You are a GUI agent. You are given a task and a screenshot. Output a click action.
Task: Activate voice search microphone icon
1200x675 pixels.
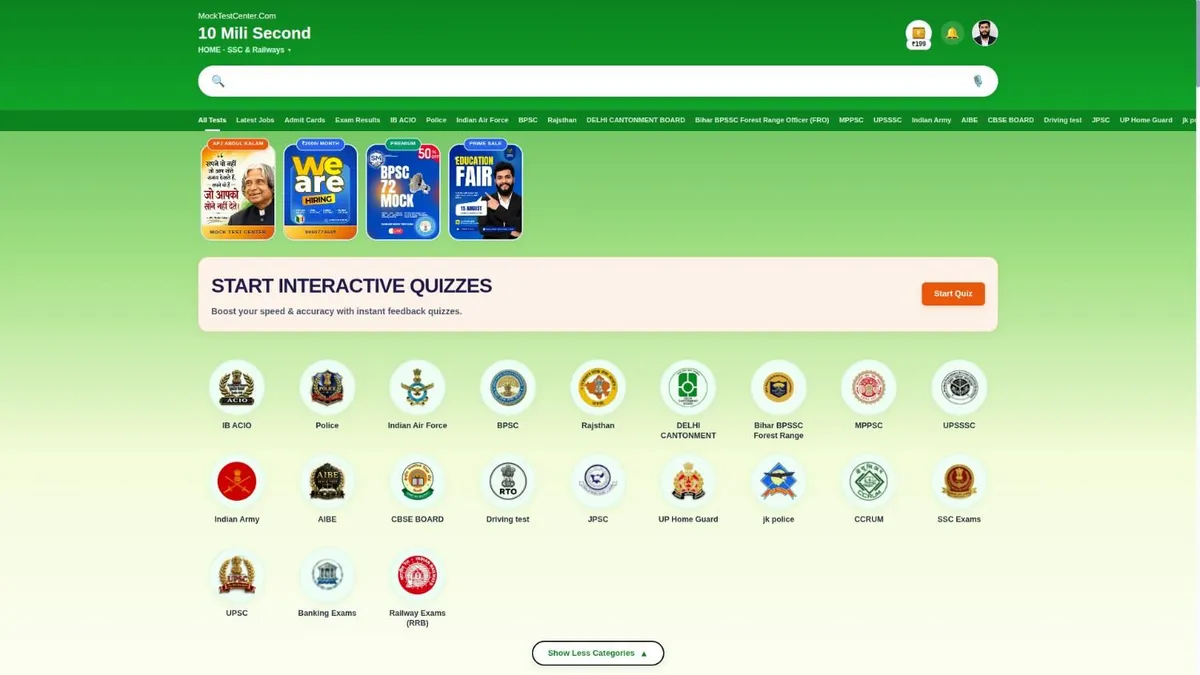[978, 81]
